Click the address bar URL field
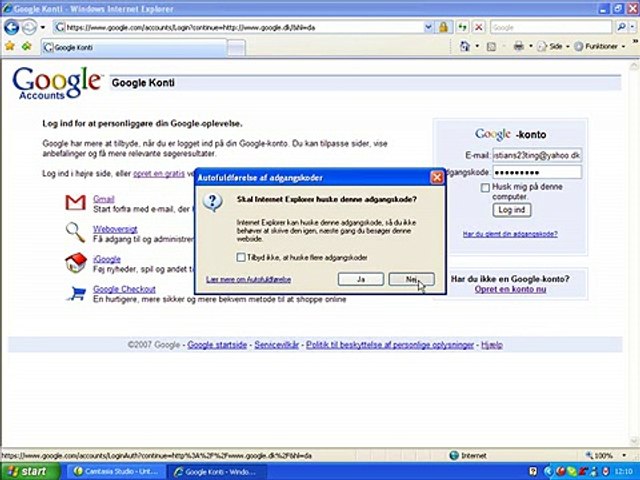Screen dimensions: 640x480 point(239,27)
